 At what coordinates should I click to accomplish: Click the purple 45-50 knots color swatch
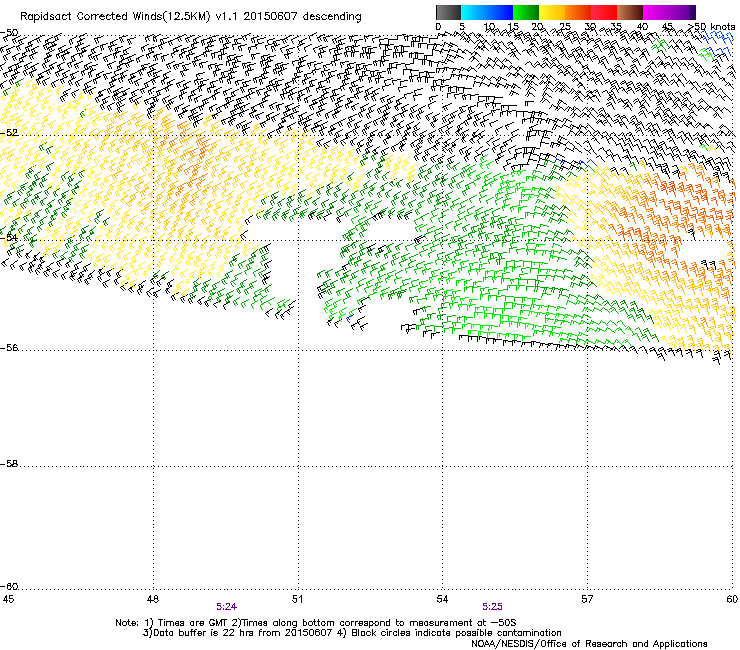coord(682,12)
